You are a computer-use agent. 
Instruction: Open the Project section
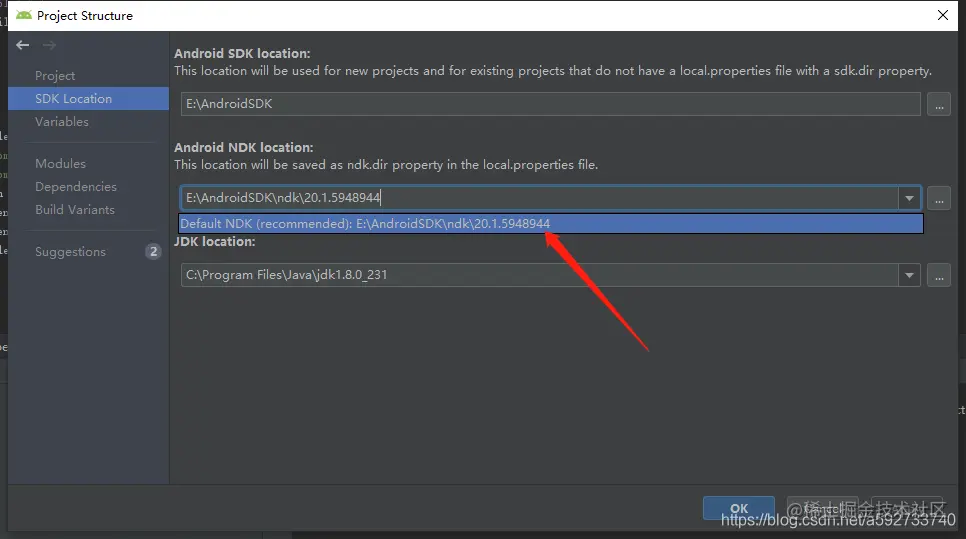click(55, 76)
